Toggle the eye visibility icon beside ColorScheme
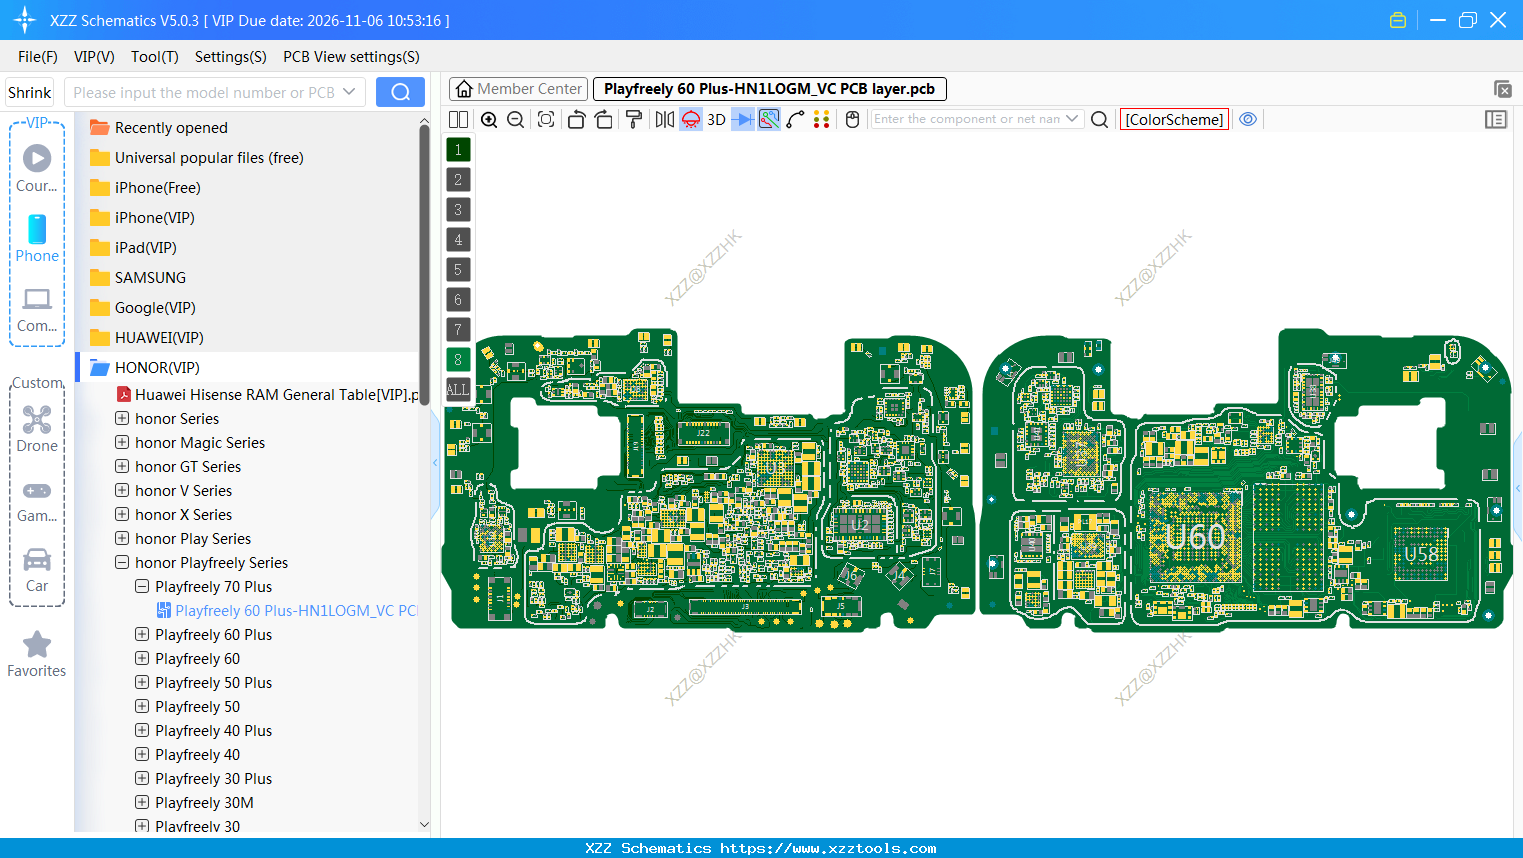The height and width of the screenshot is (858, 1523). (x=1248, y=119)
